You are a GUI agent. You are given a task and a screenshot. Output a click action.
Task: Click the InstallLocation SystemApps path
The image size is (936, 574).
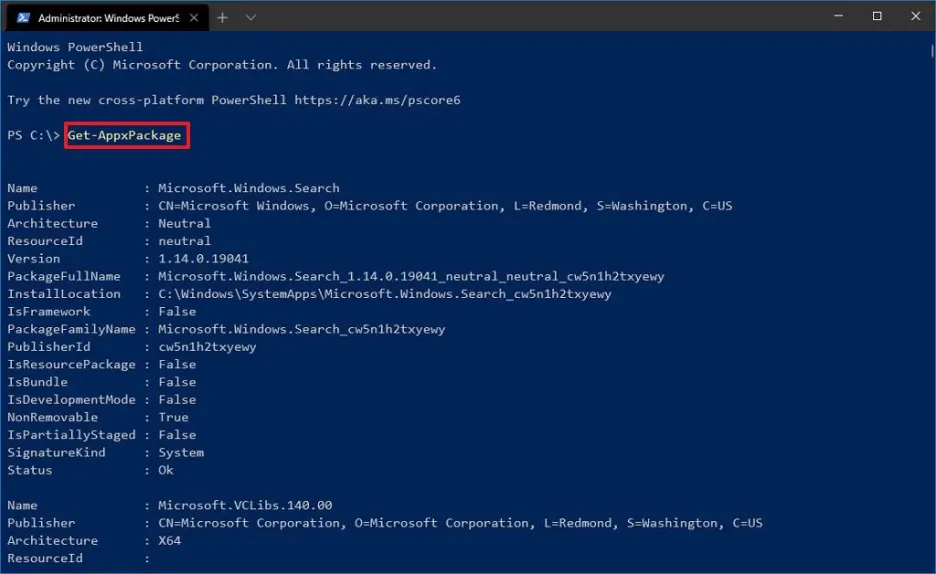pos(385,294)
